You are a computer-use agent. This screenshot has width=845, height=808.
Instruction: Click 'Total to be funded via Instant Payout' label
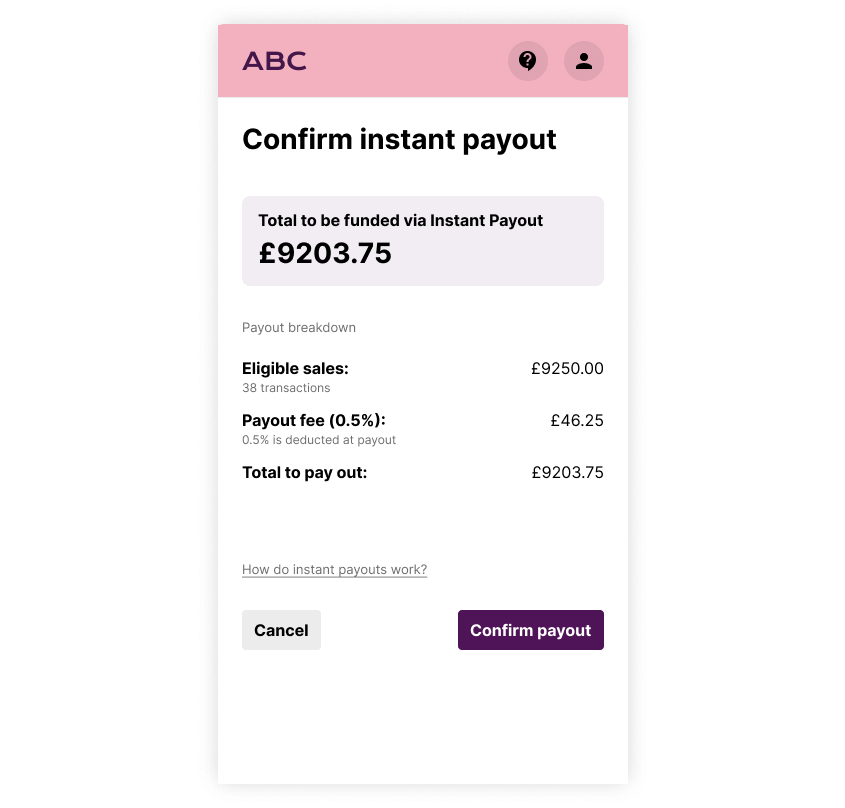click(x=400, y=220)
